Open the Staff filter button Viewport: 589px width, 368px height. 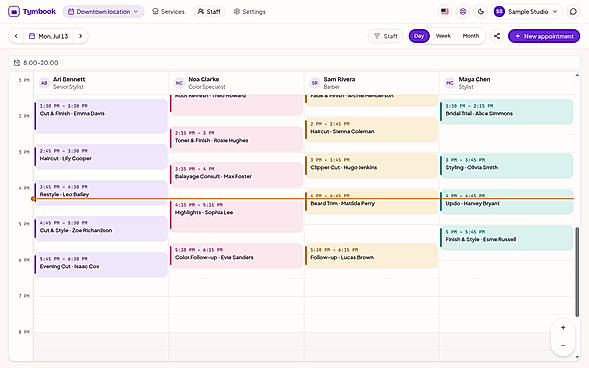click(386, 36)
